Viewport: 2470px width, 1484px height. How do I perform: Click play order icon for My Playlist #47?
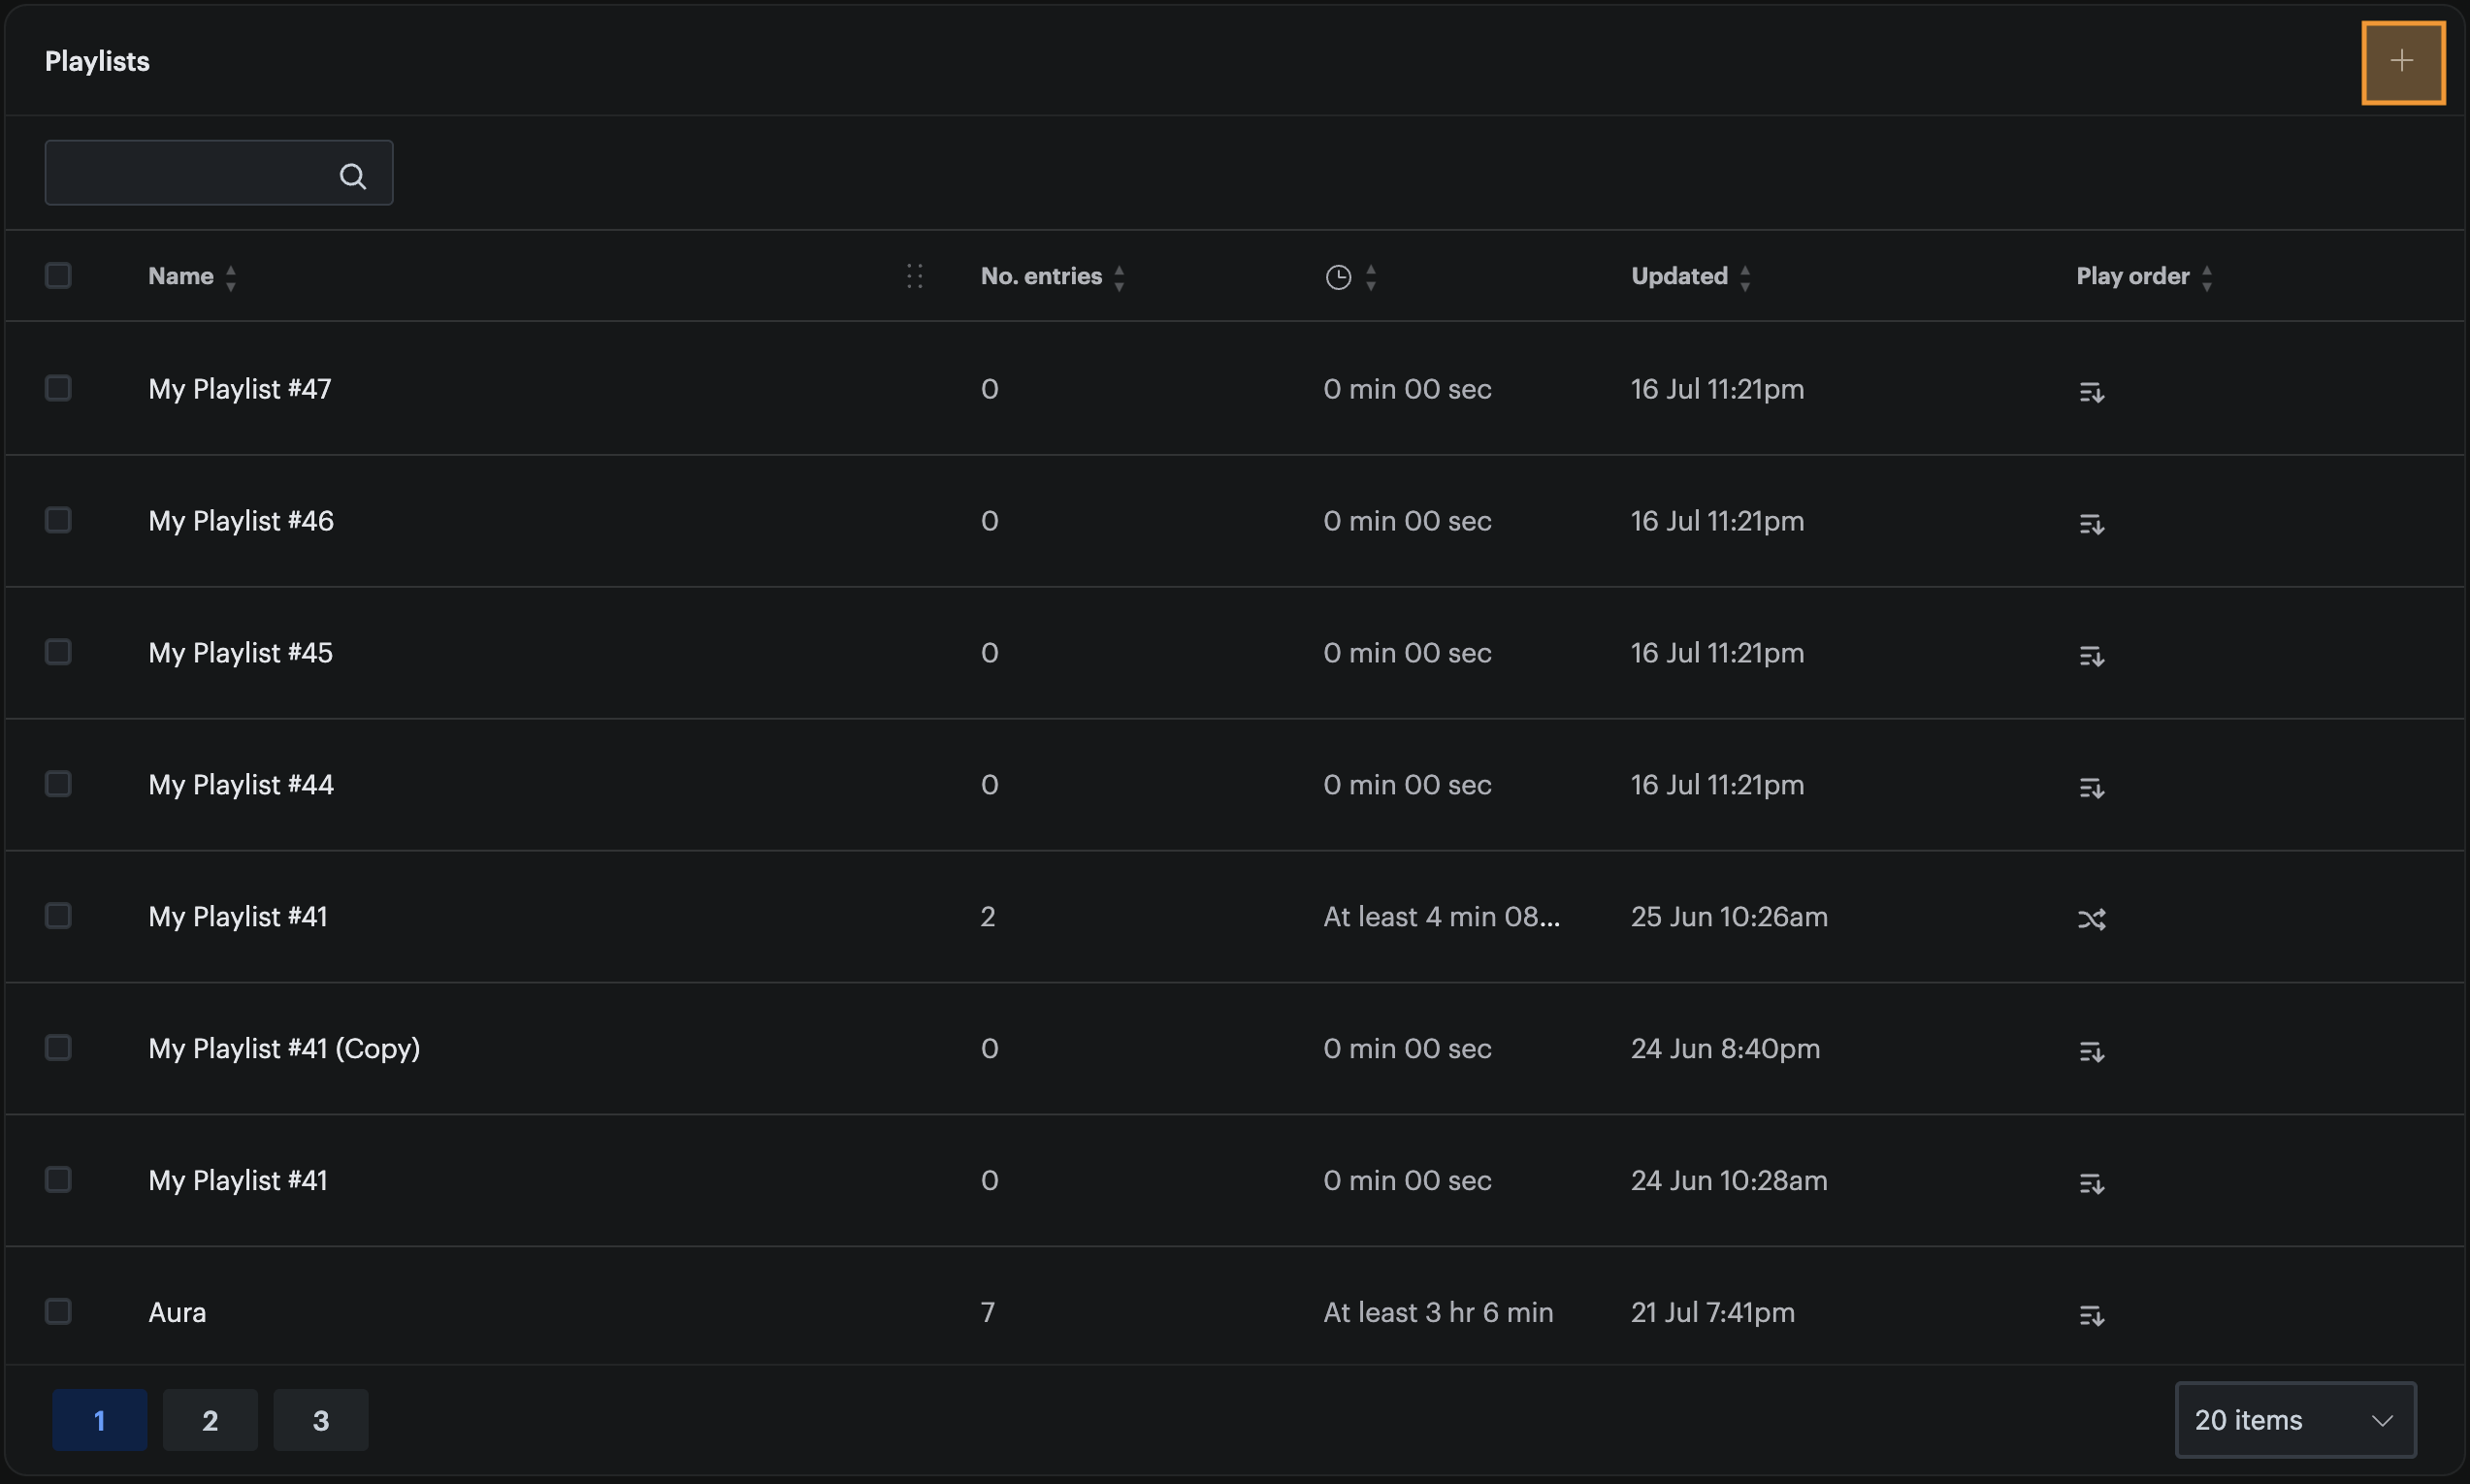2091,391
